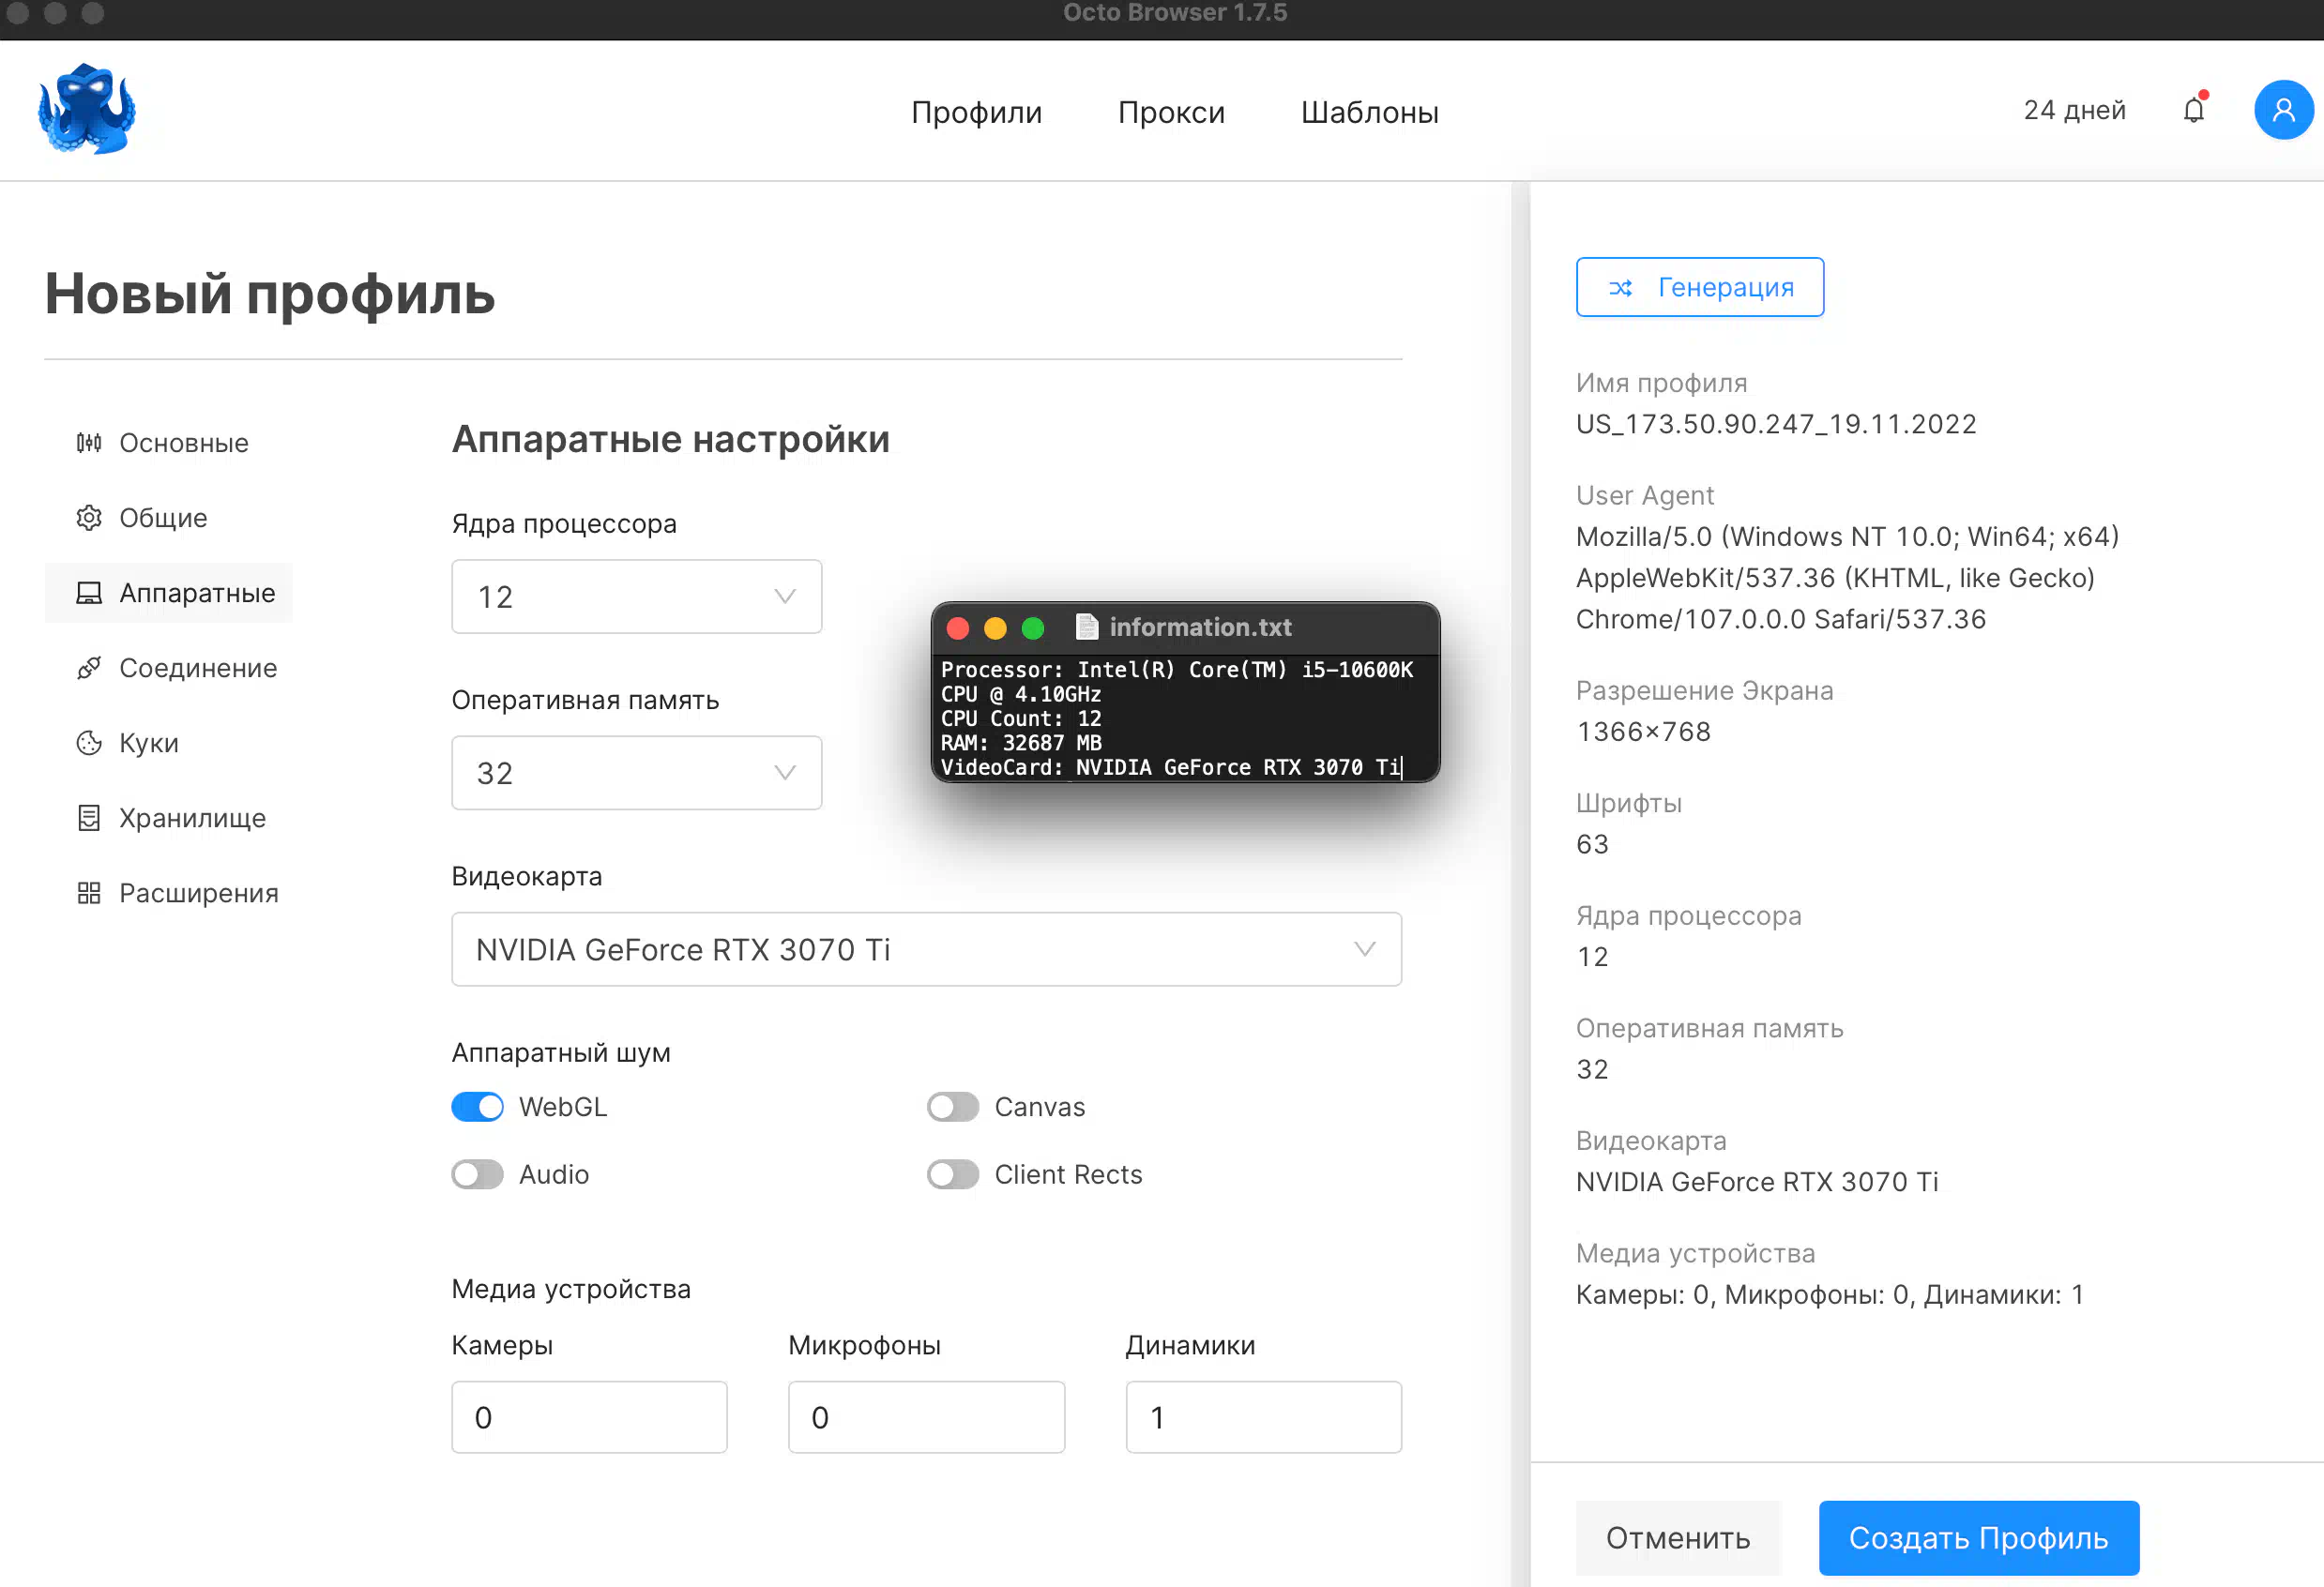Click the User Agent Mozilla/5.0 string
2324x1587 pixels.
1848,577
